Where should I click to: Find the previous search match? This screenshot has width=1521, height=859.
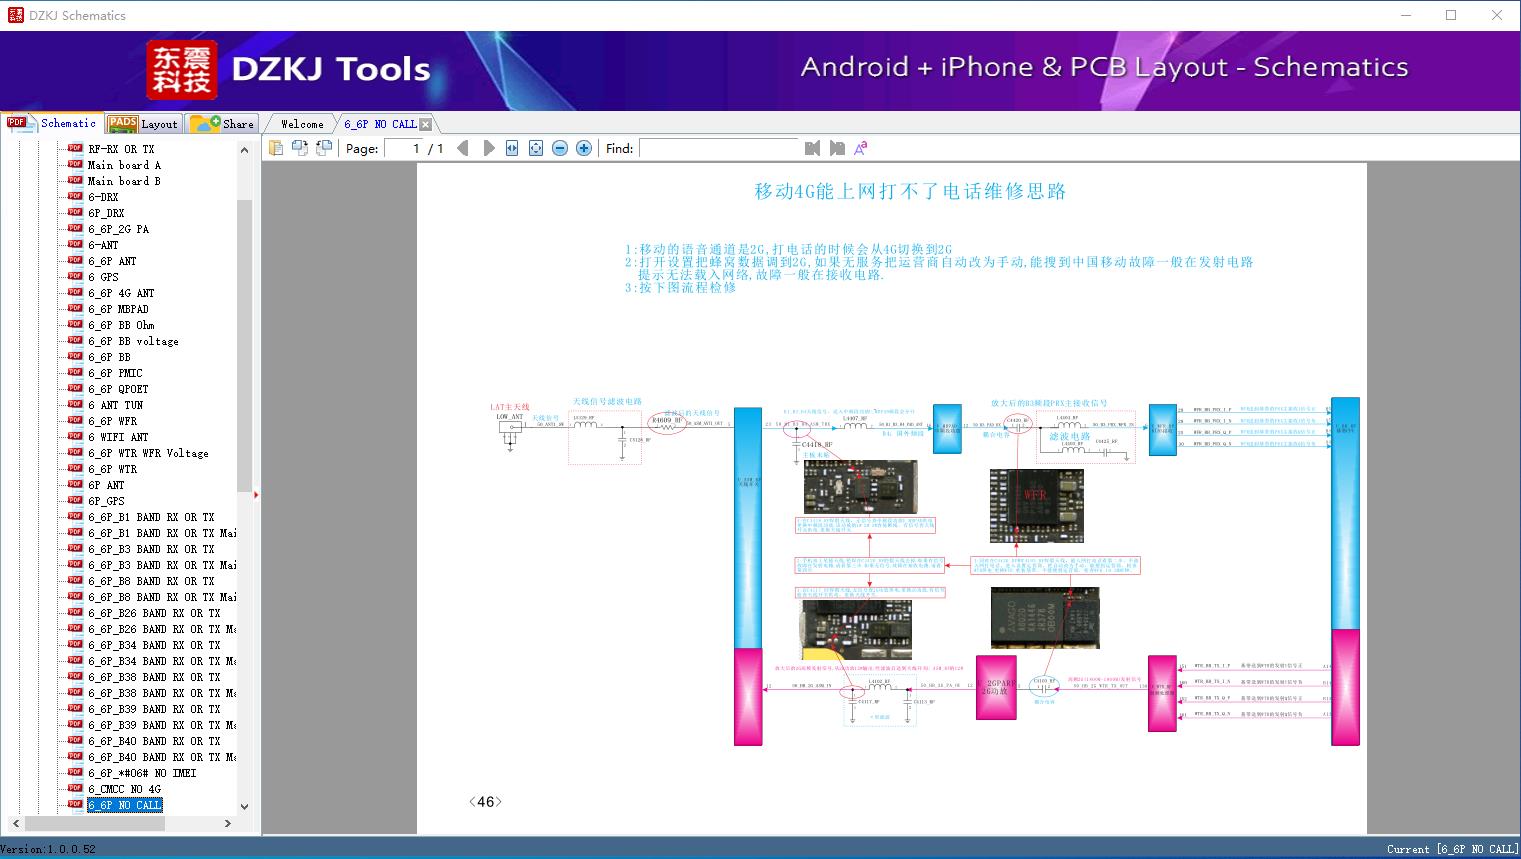pyautogui.click(x=812, y=148)
